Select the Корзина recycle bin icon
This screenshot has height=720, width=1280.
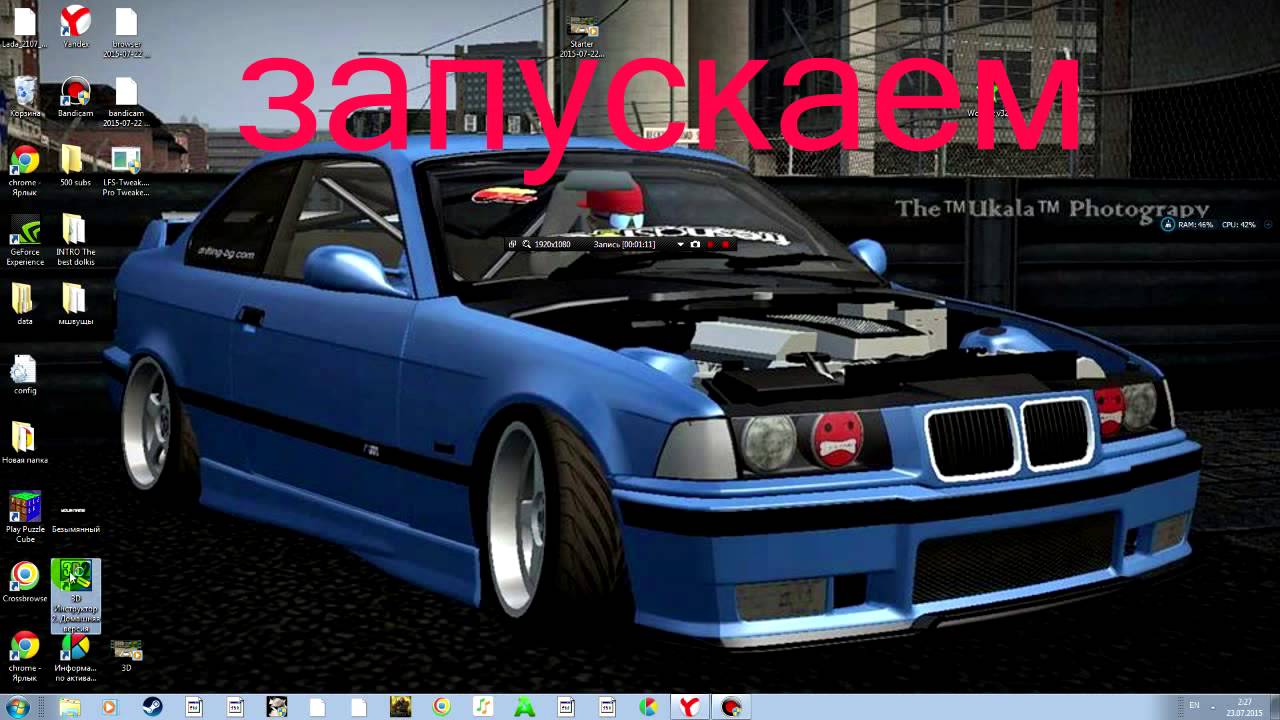(26, 96)
